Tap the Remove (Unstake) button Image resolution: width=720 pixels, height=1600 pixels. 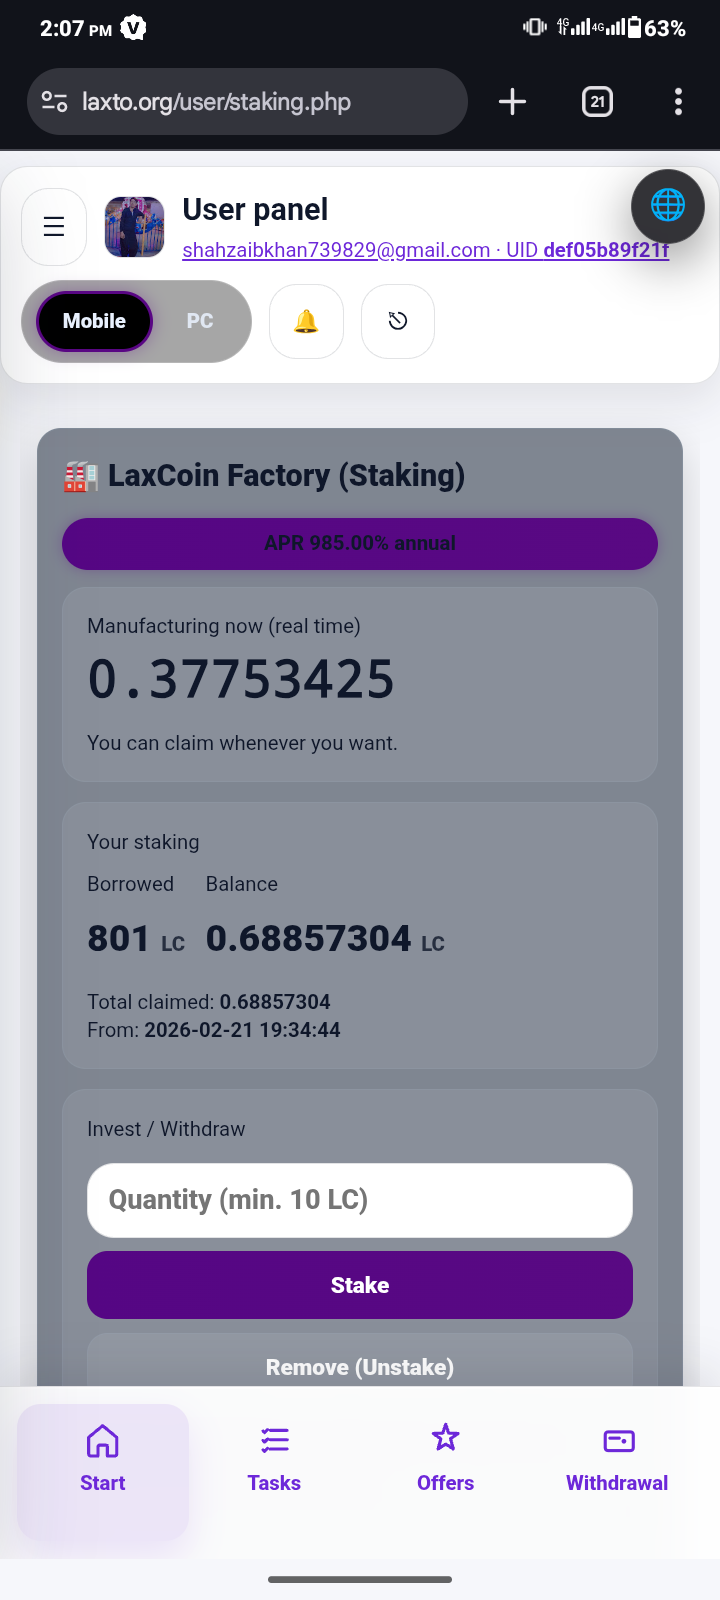tap(360, 1365)
